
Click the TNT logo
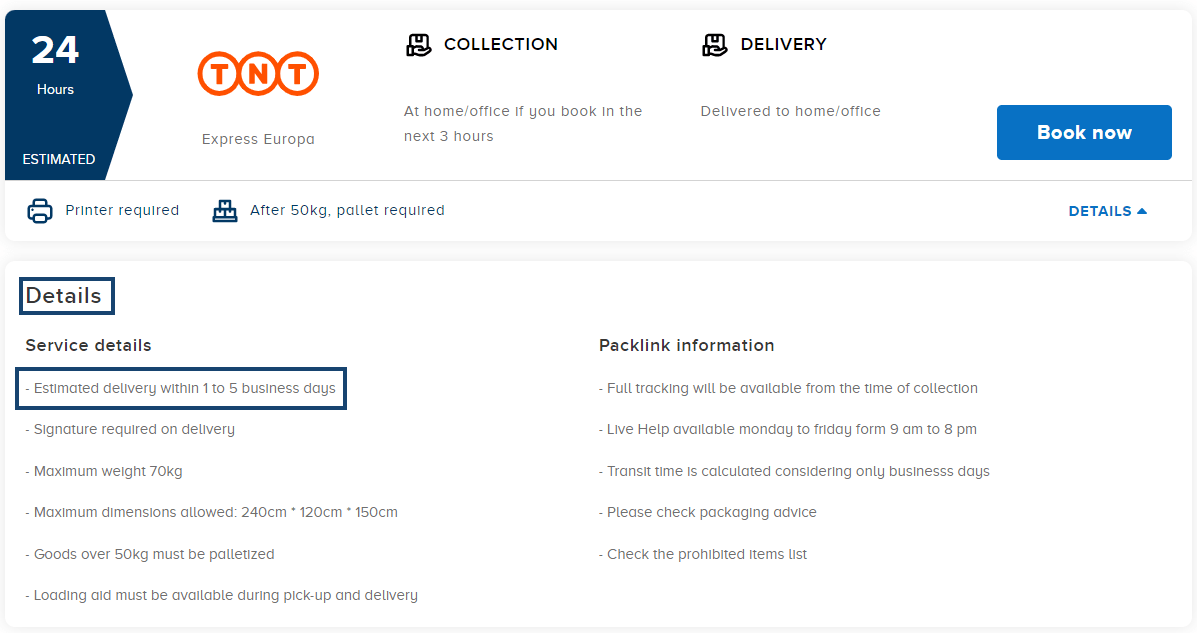coord(258,73)
